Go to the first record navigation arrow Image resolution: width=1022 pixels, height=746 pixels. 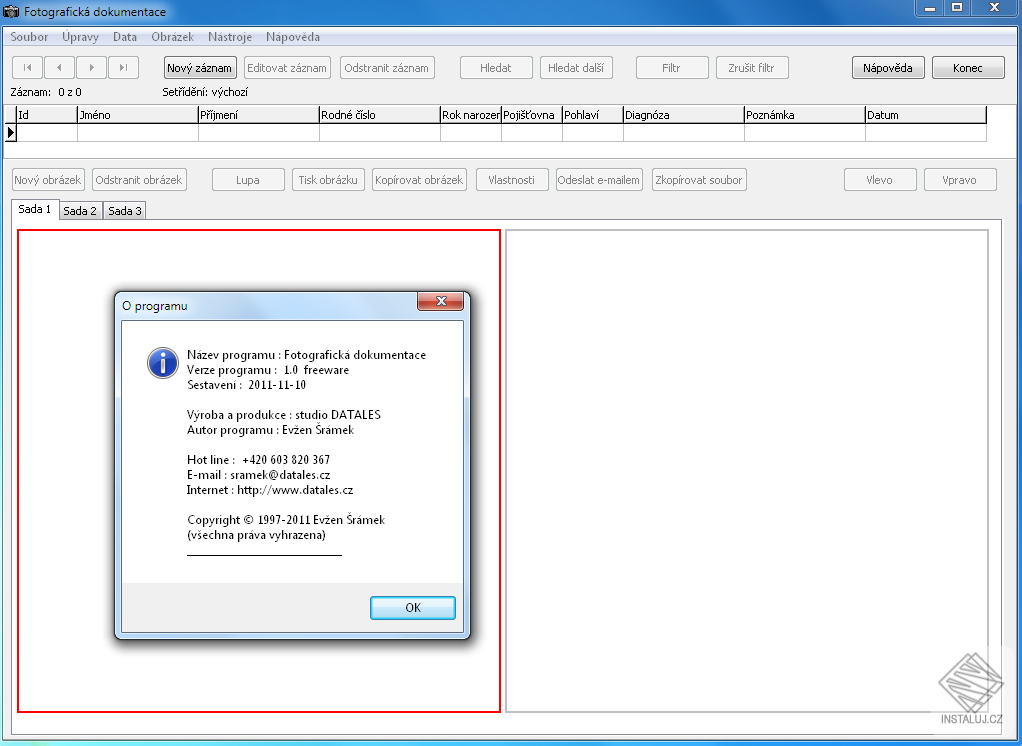(x=27, y=68)
